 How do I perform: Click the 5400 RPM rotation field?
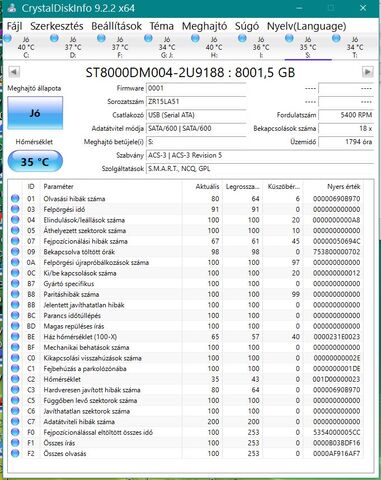click(x=346, y=115)
